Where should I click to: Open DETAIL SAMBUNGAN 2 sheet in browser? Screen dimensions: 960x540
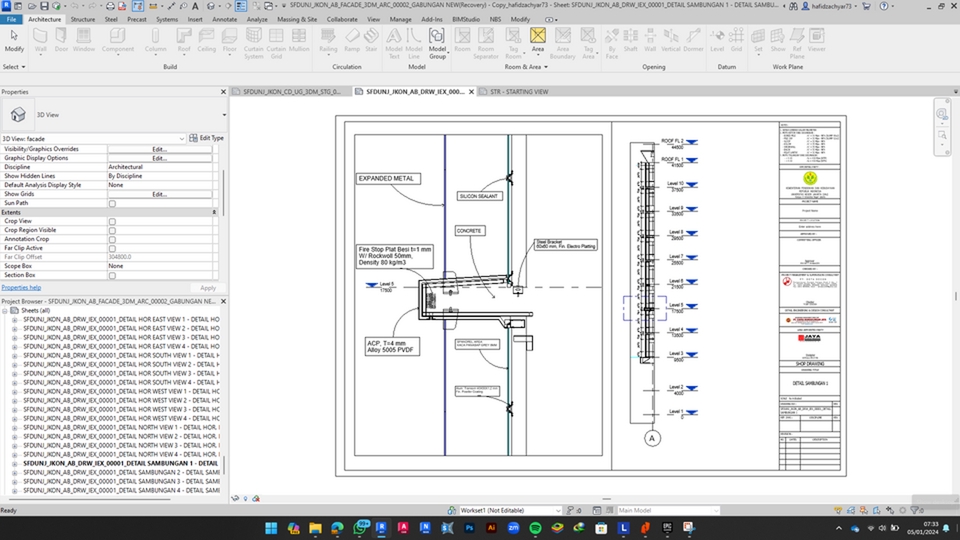(x=120, y=472)
